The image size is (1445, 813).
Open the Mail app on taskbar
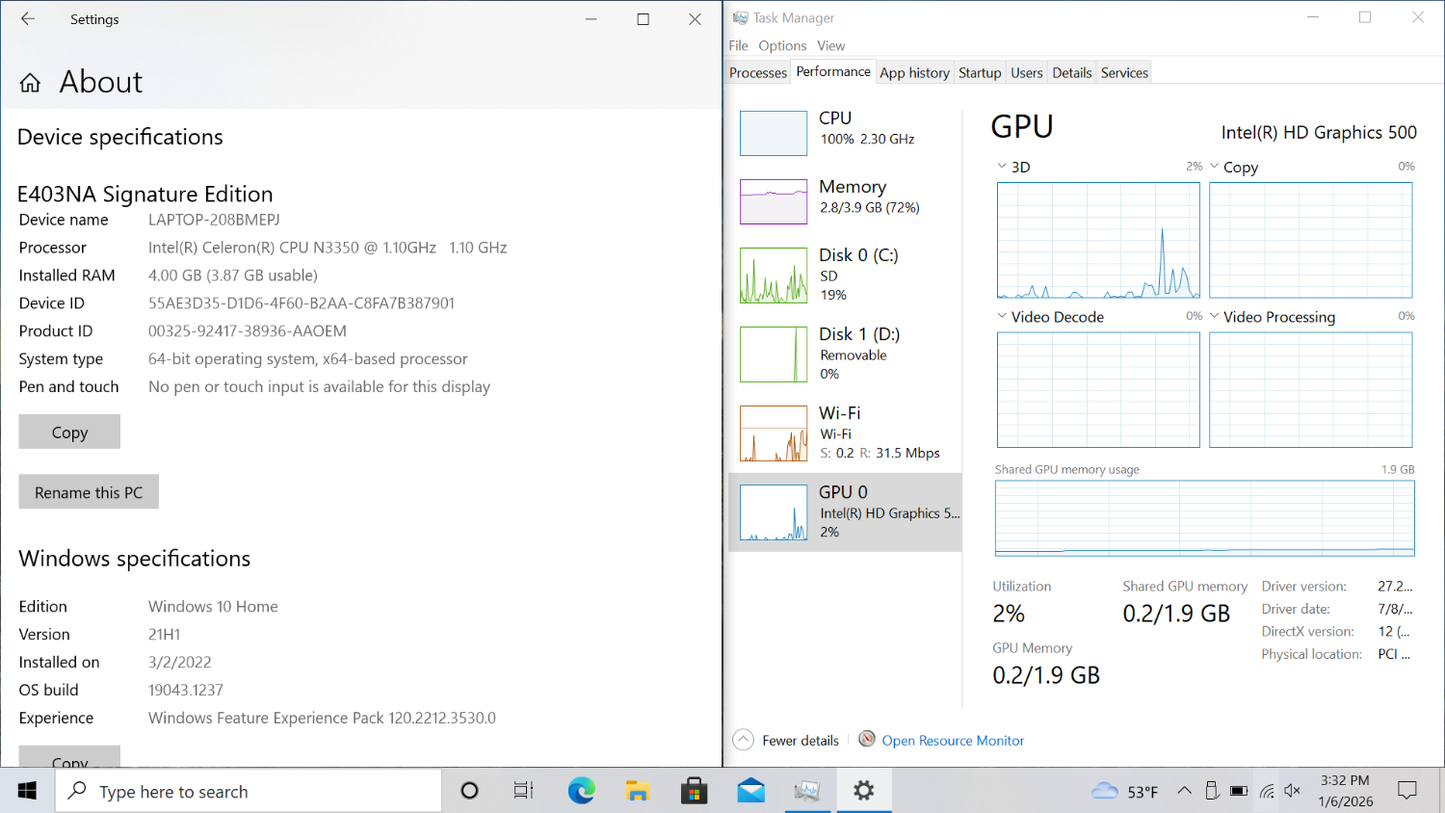click(x=750, y=791)
